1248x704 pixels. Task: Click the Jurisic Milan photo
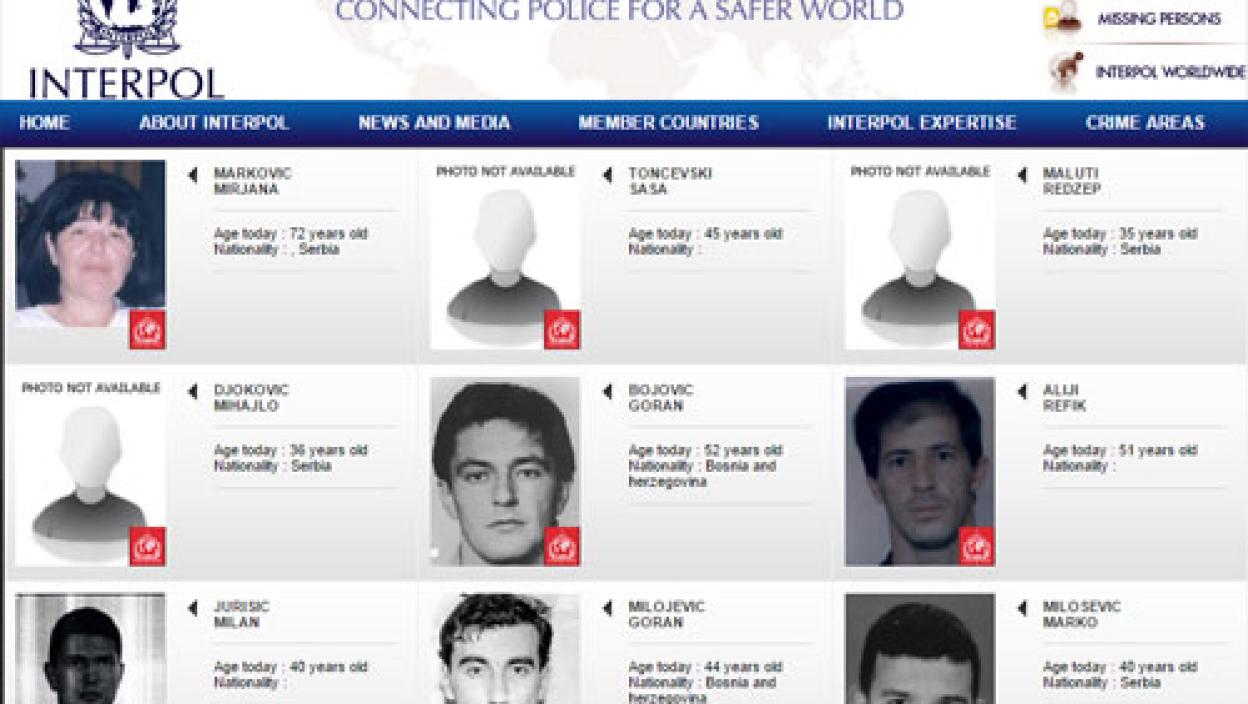(90, 649)
